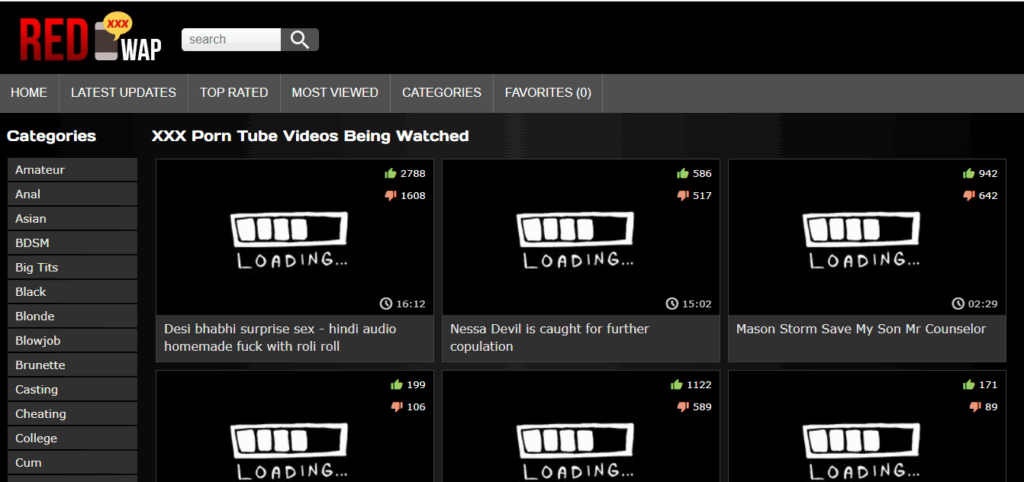Open the loading thumbnail with 02:29 duration
The height and width of the screenshot is (482, 1024).
click(x=866, y=238)
